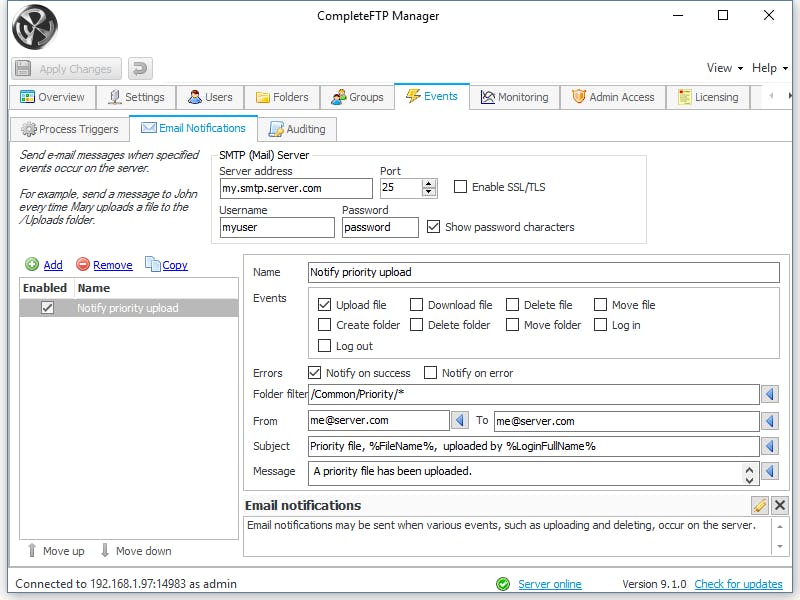Image resolution: width=800 pixels, height=600 pixels.
Task: Select the Events tab
Action: pyautogui.click(x=432, y=96)
